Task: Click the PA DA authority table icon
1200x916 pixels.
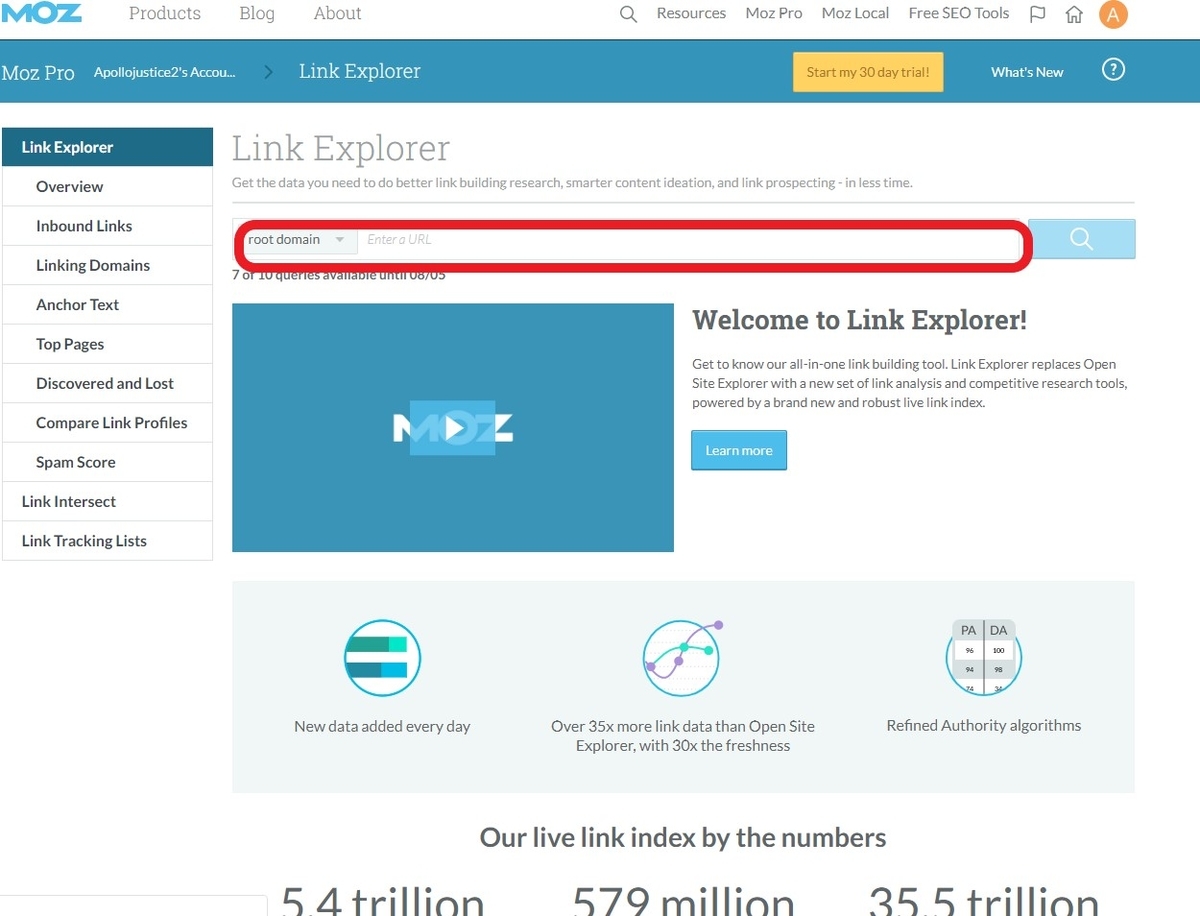Action: [x=984, y=657]
